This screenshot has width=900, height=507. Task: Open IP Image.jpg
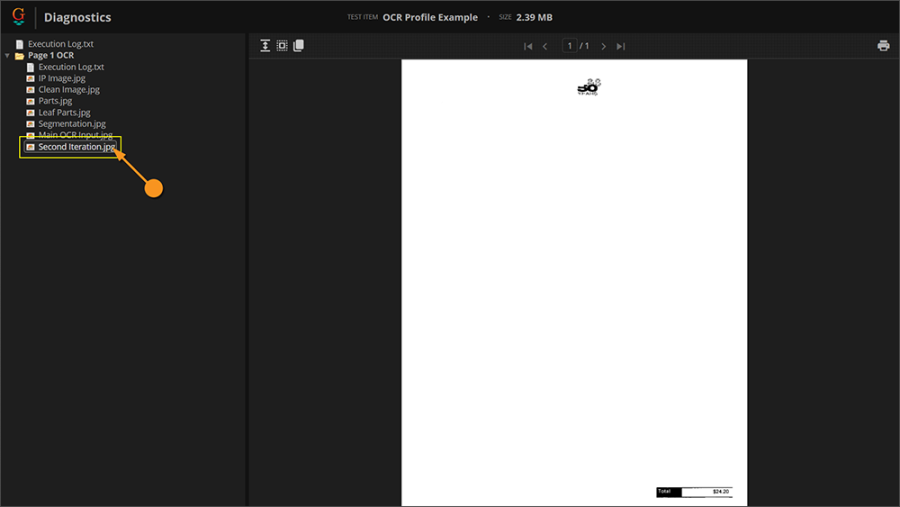point(62,78)
